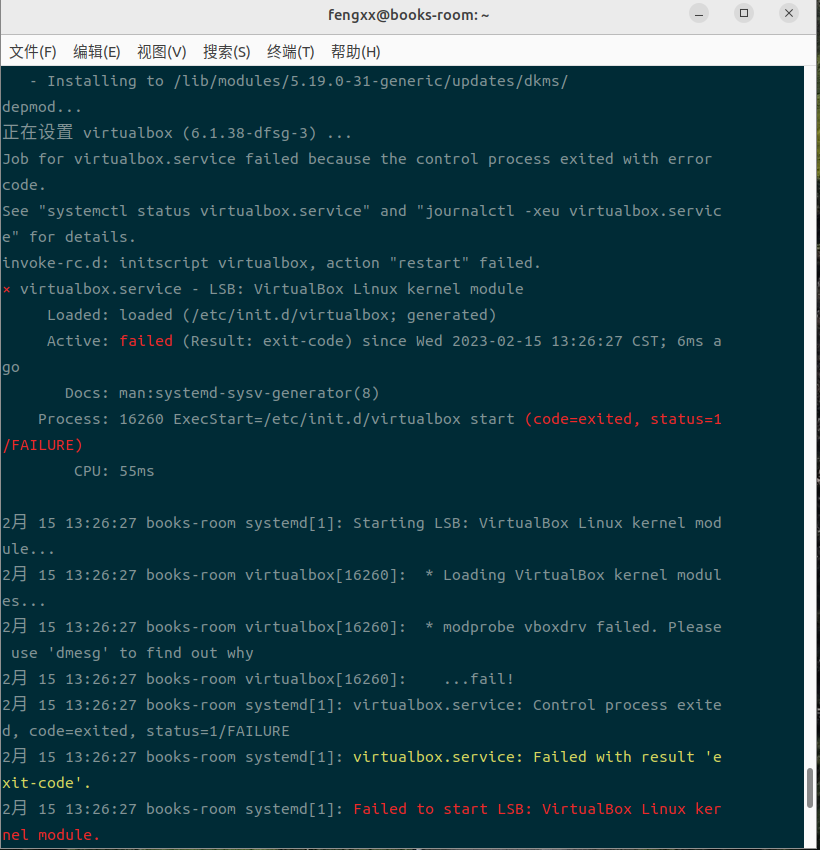820x850 pixels.
Task: Click text '正在设置 virtualbox (6.1.38-dfsg-3)'
Action: [159, 133]
